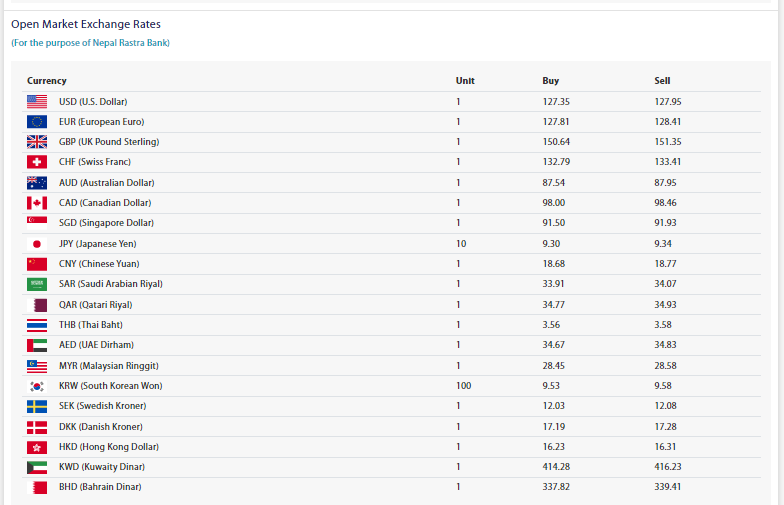Click the Australian flag icon
Image resolution: width=784 pixels, height=505 pixels.
(37, 183)
